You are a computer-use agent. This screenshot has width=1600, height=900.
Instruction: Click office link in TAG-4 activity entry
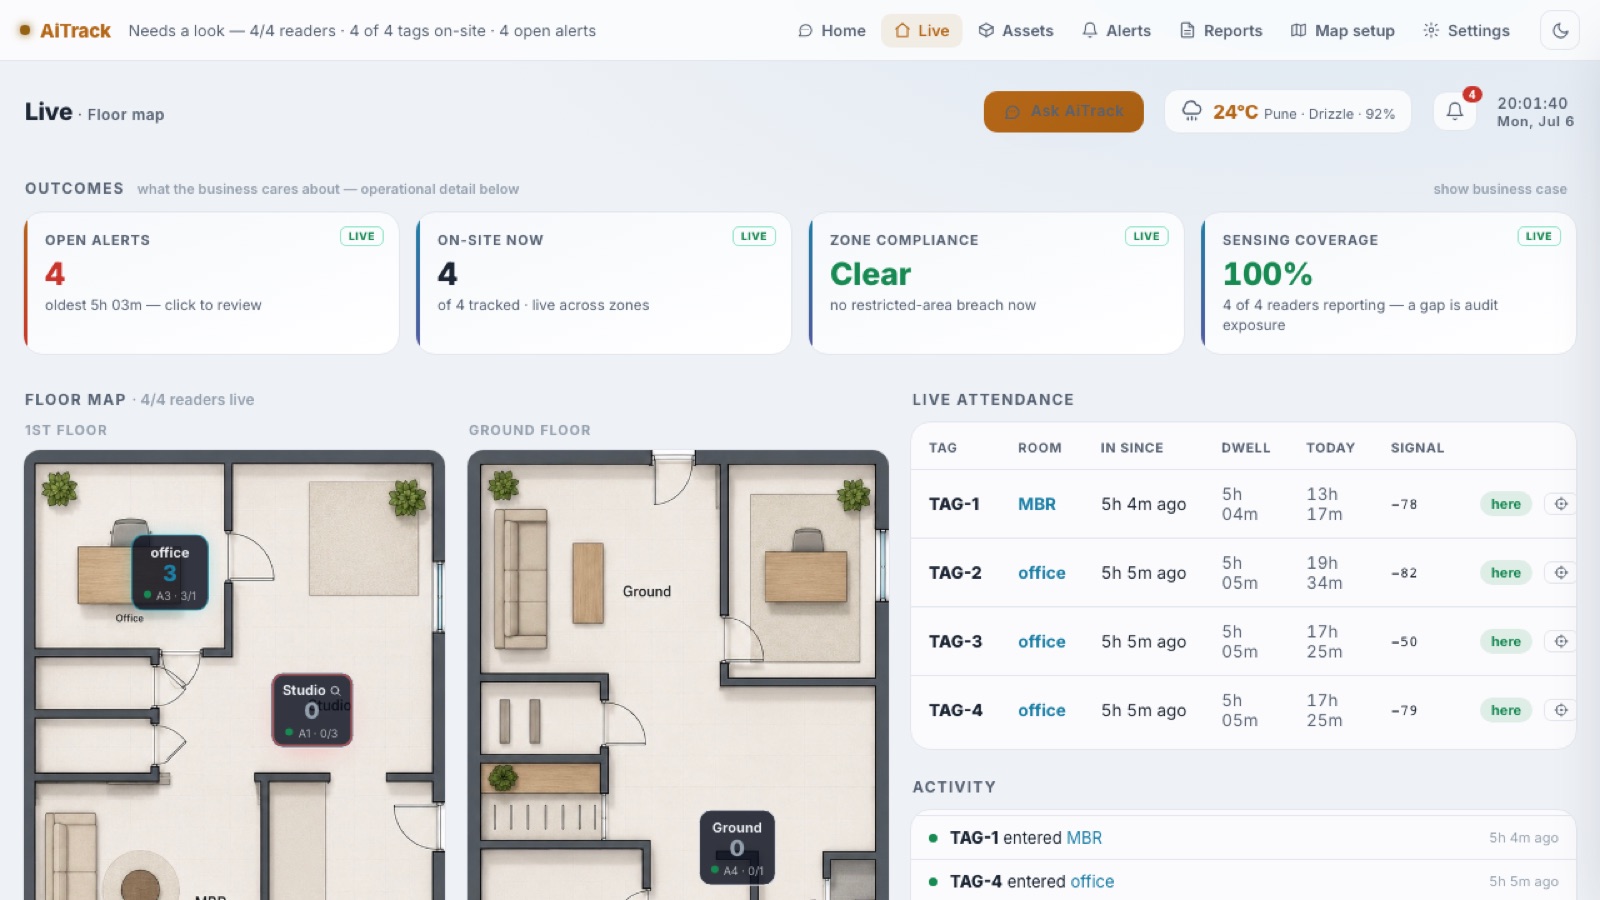point(1092,881)
